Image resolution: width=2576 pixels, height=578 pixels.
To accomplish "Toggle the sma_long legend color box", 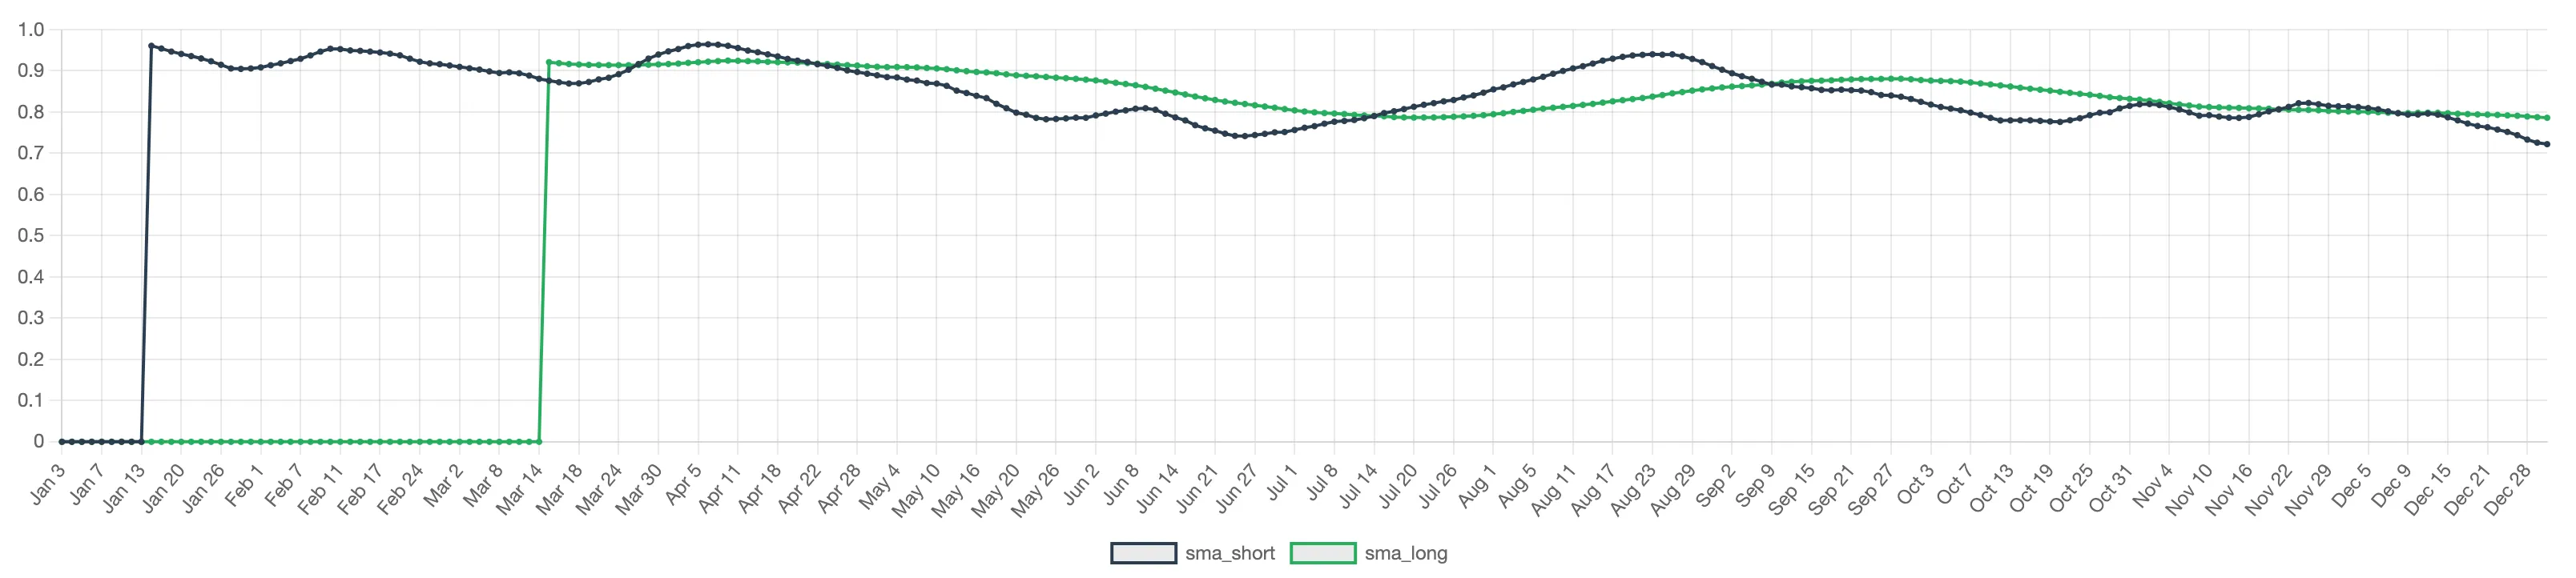I will [1322, 553].
